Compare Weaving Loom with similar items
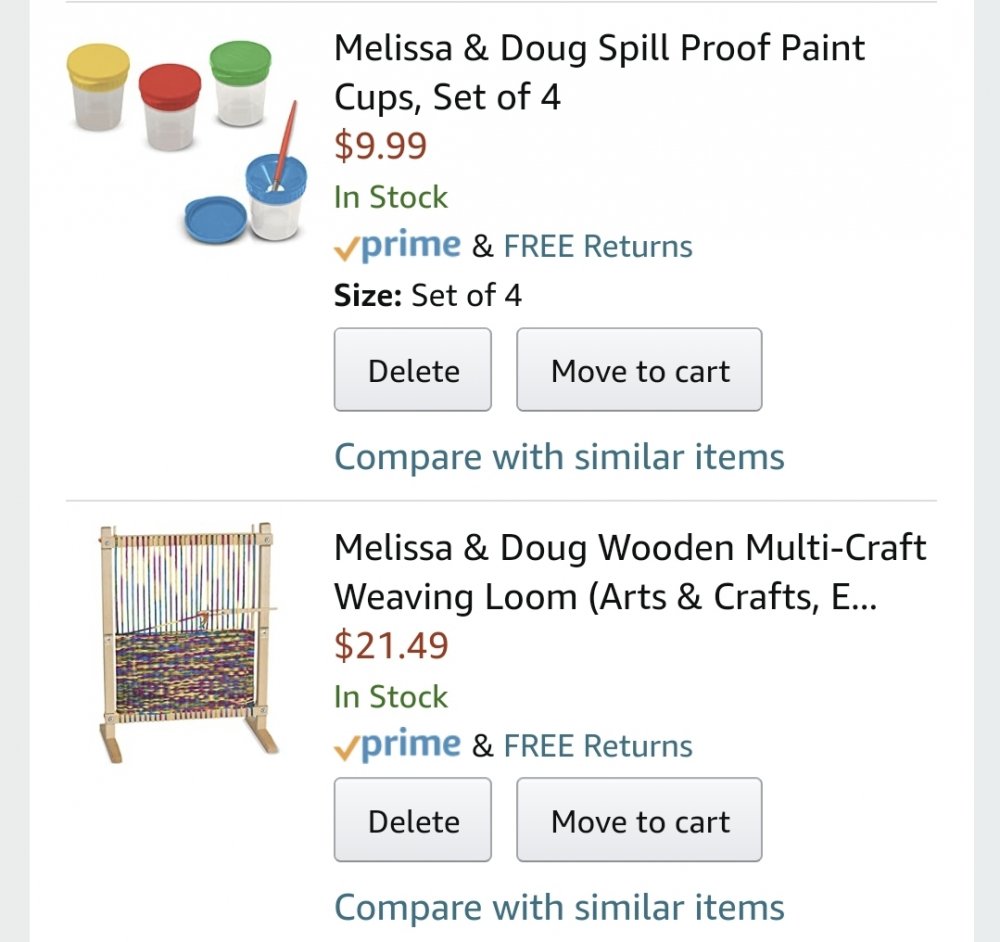This screenshot has height=942, width=1000. point(559,907)
